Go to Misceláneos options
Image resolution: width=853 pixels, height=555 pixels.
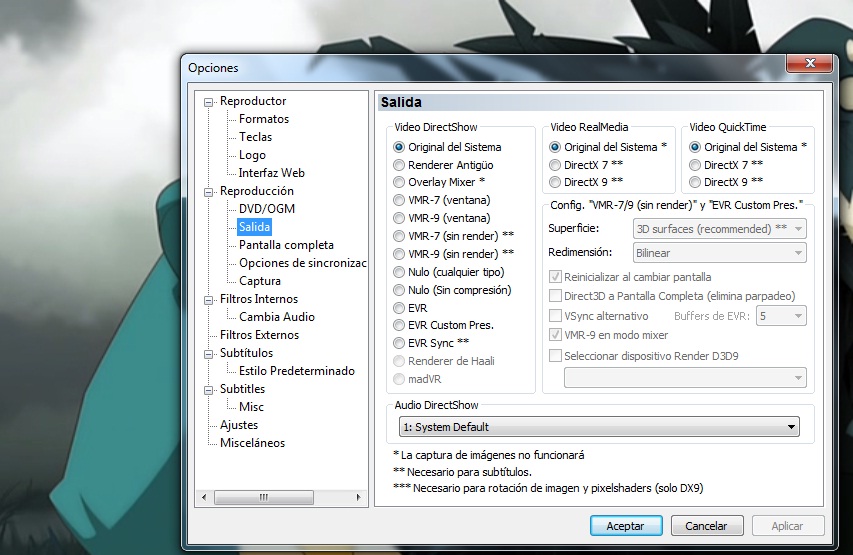[x=252, y=443]
